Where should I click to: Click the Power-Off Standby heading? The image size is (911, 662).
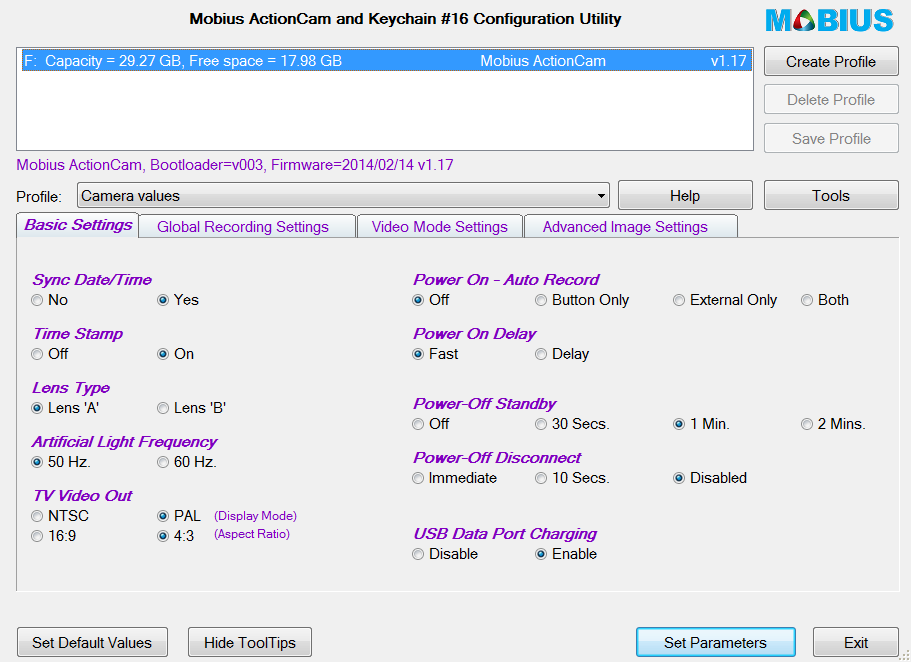(485, 403)
